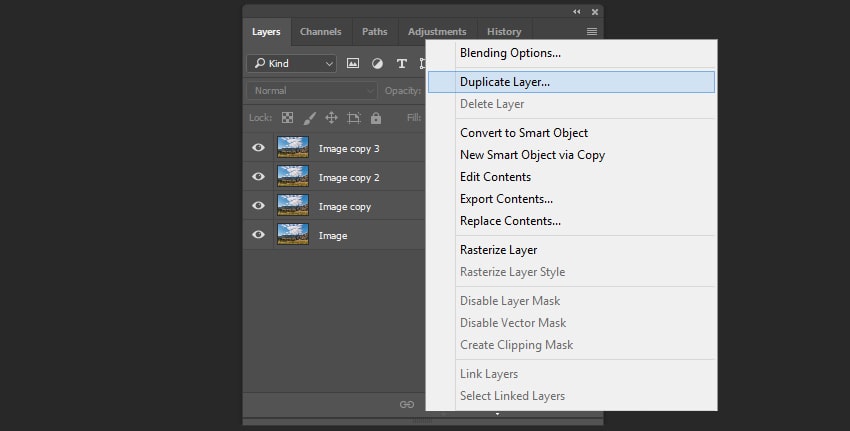
Task: Click the pixel layer filter icon
Action: [x=353, y=63]
